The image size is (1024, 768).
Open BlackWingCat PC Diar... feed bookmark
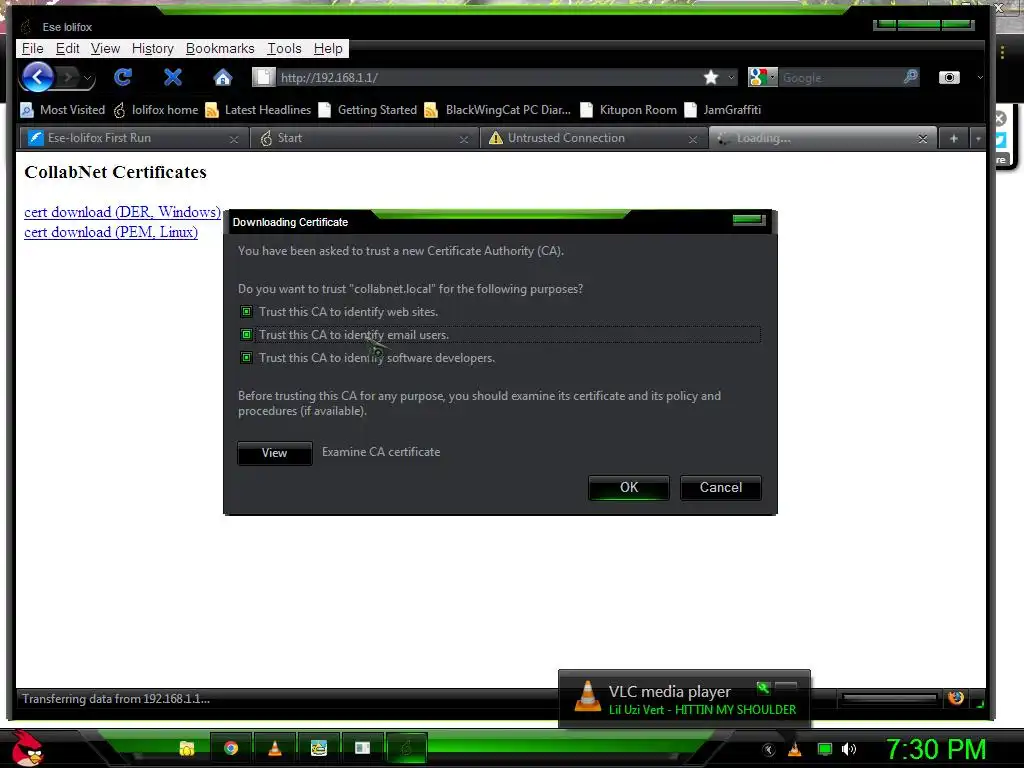click(498, 110)
